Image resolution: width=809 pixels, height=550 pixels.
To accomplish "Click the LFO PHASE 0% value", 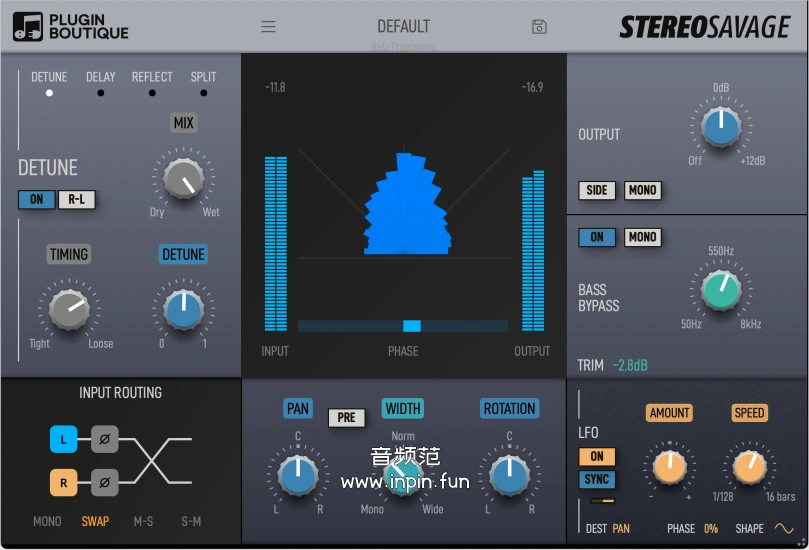I will click(710, 528).
